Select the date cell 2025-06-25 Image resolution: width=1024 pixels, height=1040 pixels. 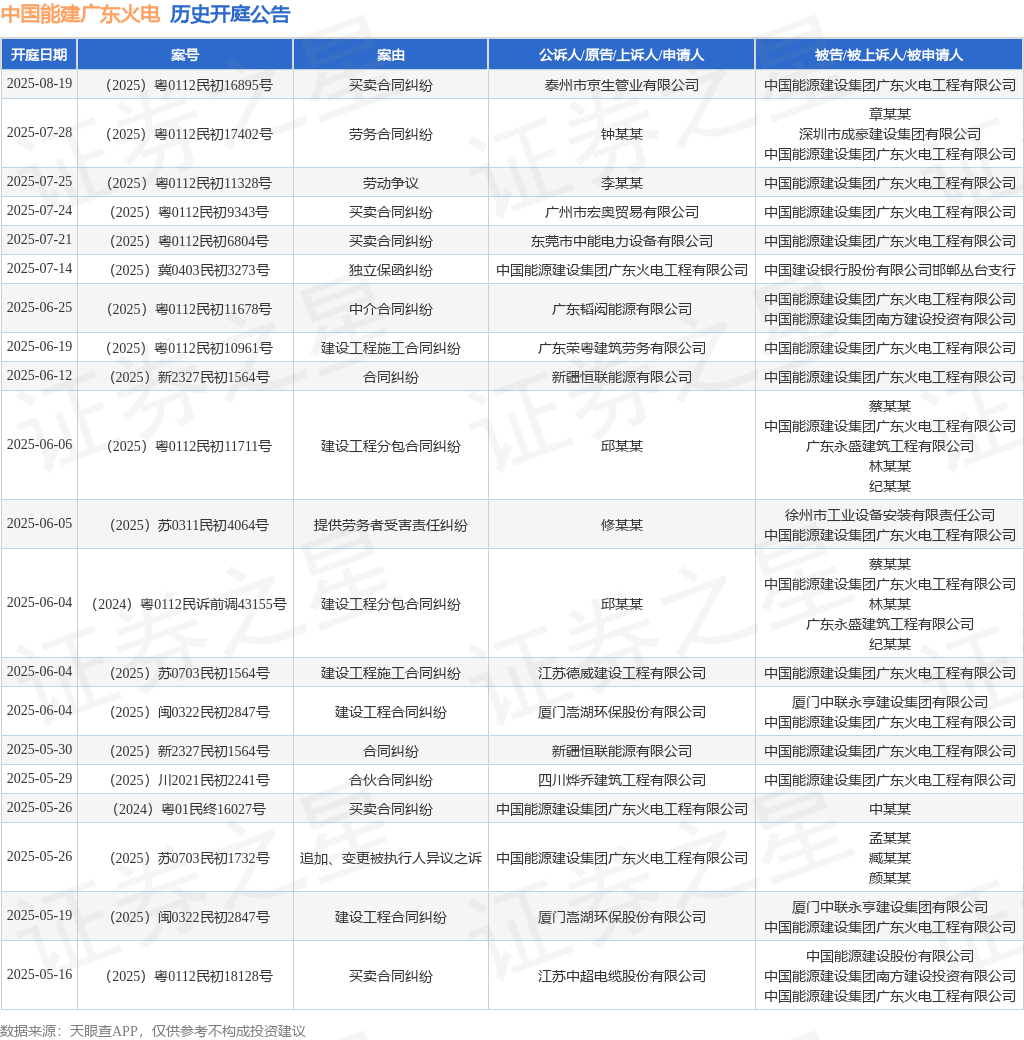click(39, 308)
